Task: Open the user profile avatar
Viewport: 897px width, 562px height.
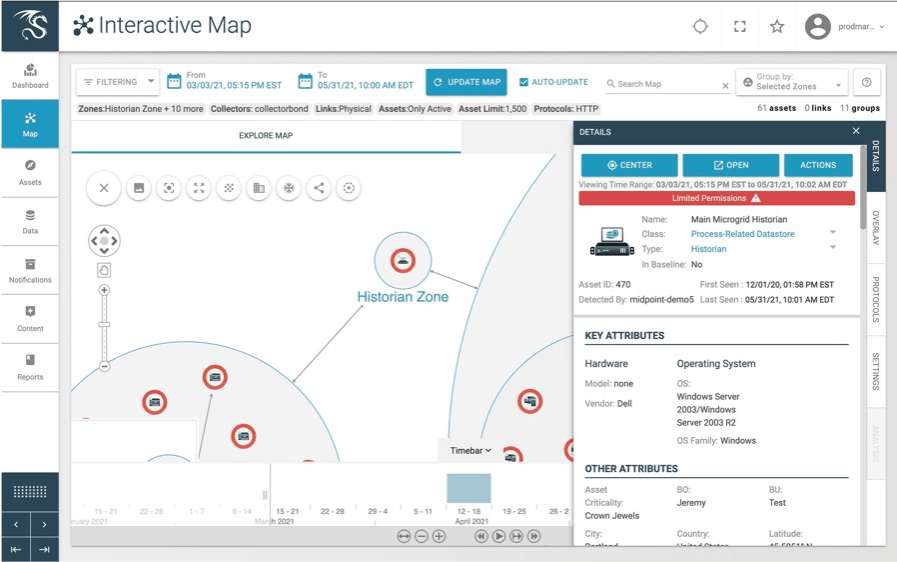Action: click(817, 26)
